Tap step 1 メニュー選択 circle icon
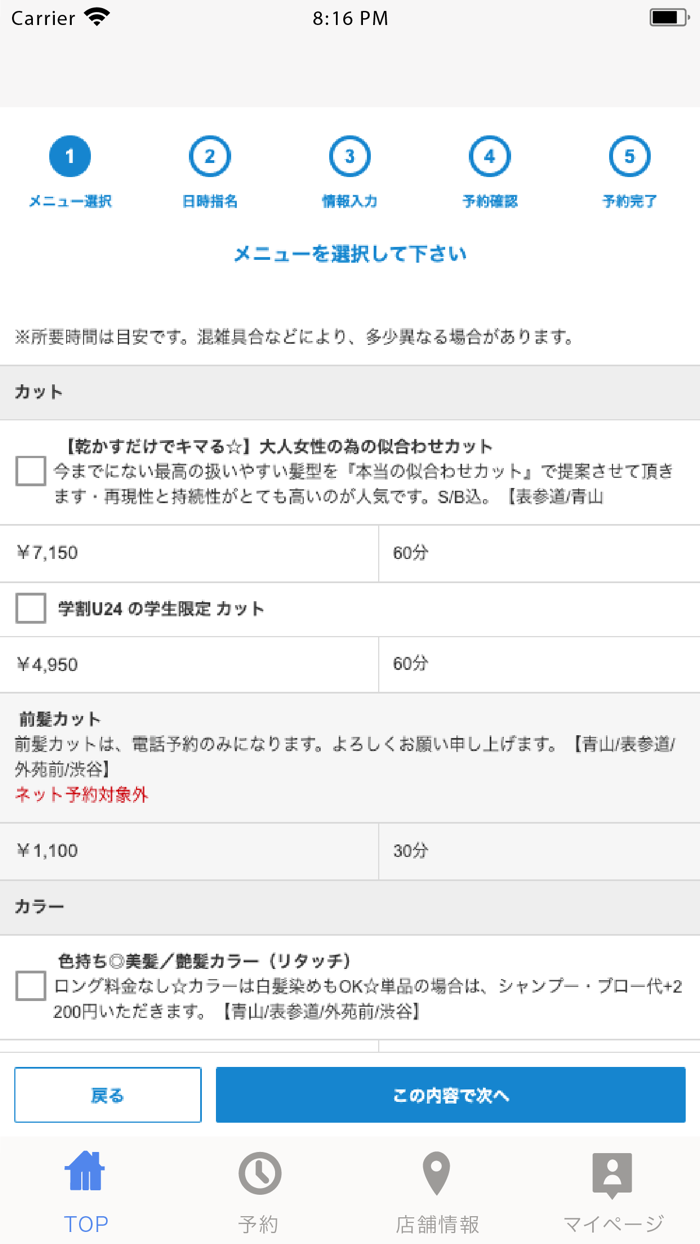 [70, 155]
